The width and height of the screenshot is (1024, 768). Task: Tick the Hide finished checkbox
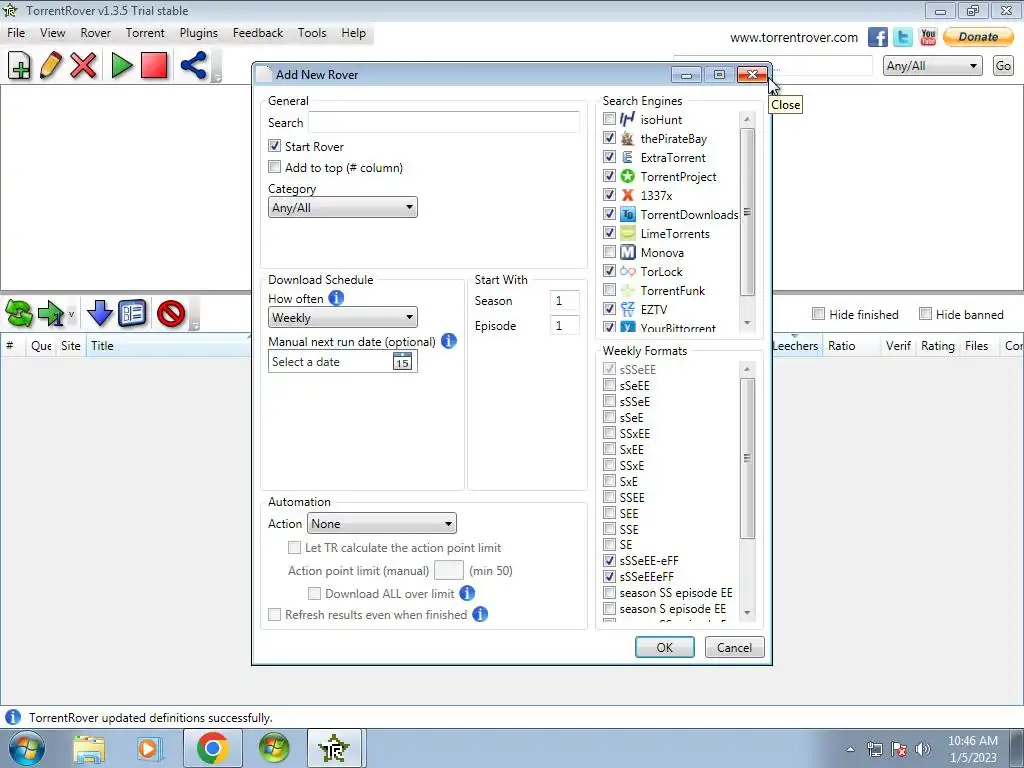[818, 314]
